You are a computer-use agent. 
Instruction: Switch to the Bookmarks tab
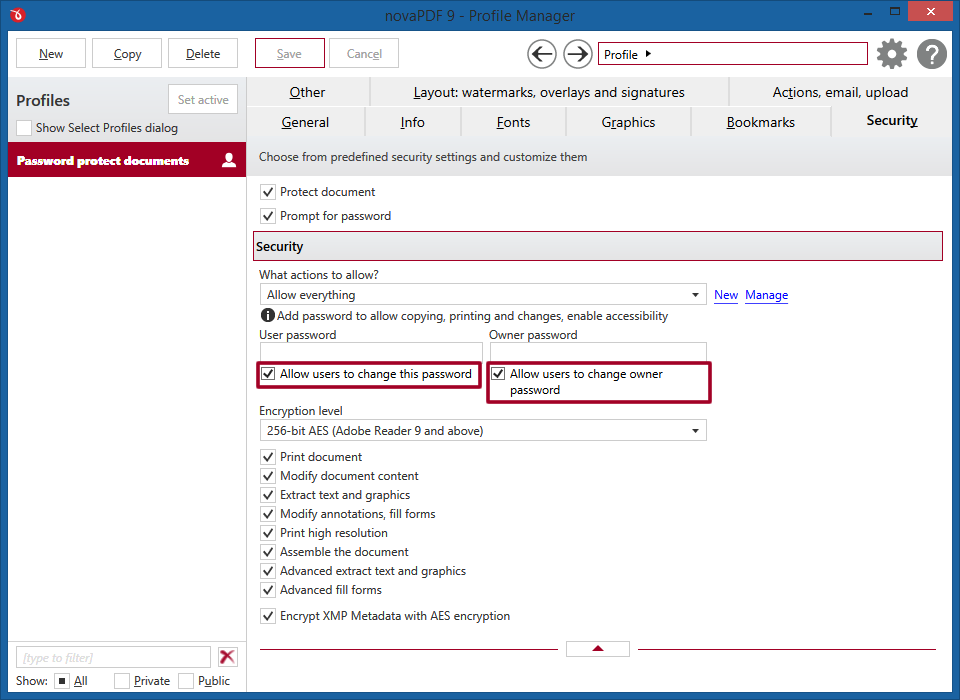[760, 122]
